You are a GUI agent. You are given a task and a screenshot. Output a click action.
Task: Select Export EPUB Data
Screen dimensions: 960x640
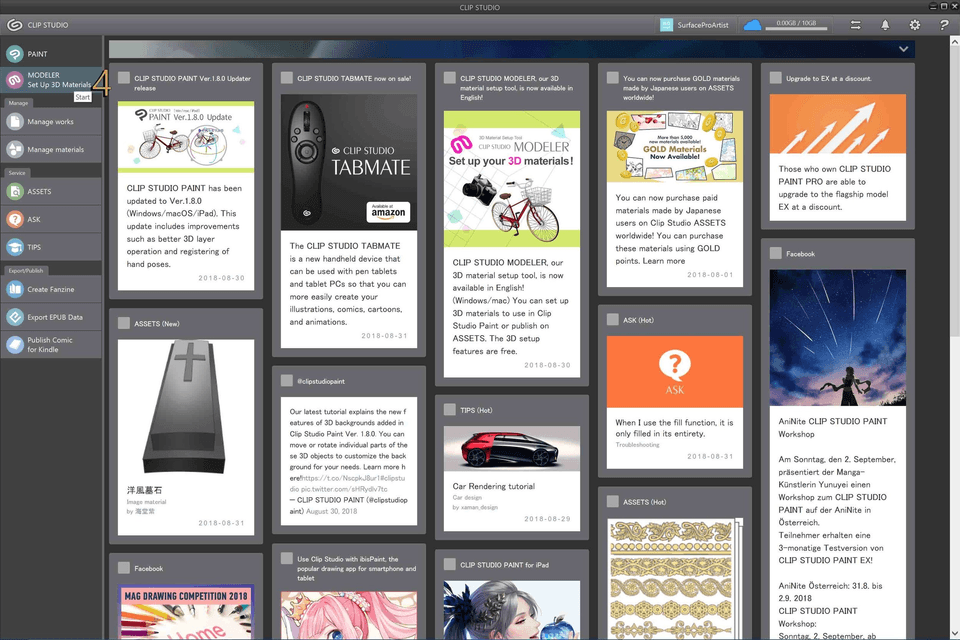(x=51, y=317)
